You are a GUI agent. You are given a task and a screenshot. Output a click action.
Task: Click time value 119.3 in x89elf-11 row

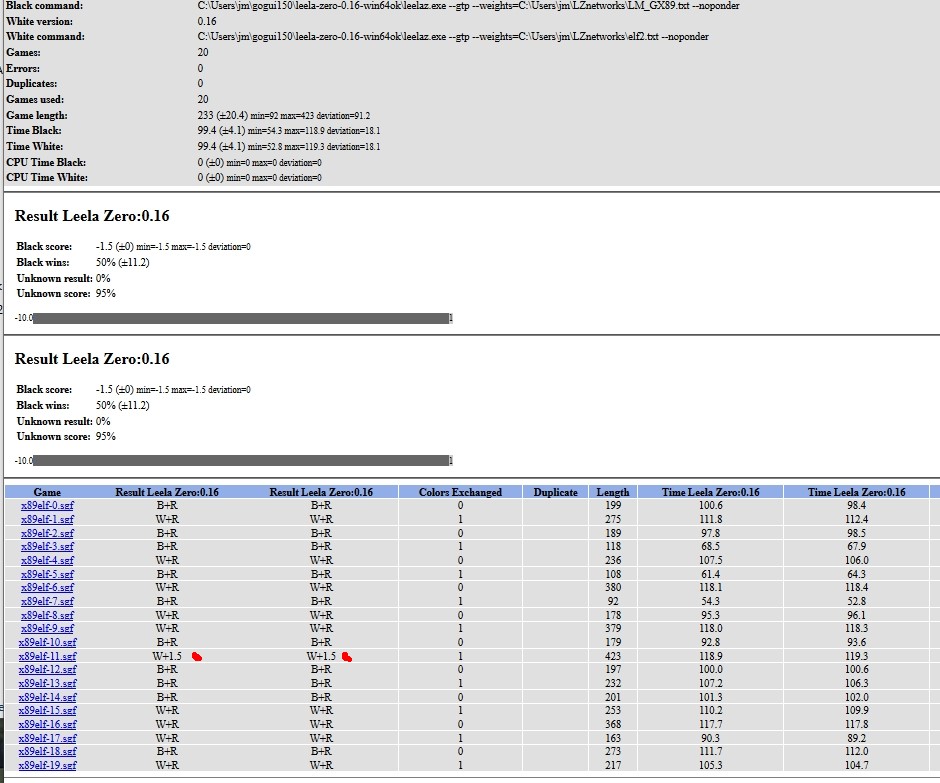tap(856, 656)
